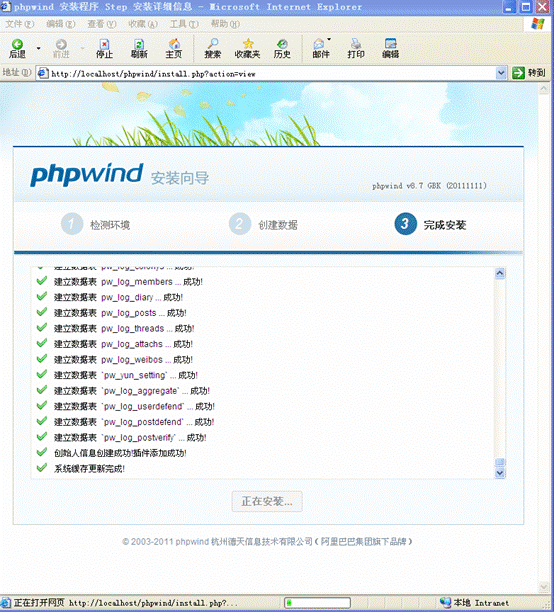Click step 2 circle 创建数据
554x612 pixels.
click(239, 224)
